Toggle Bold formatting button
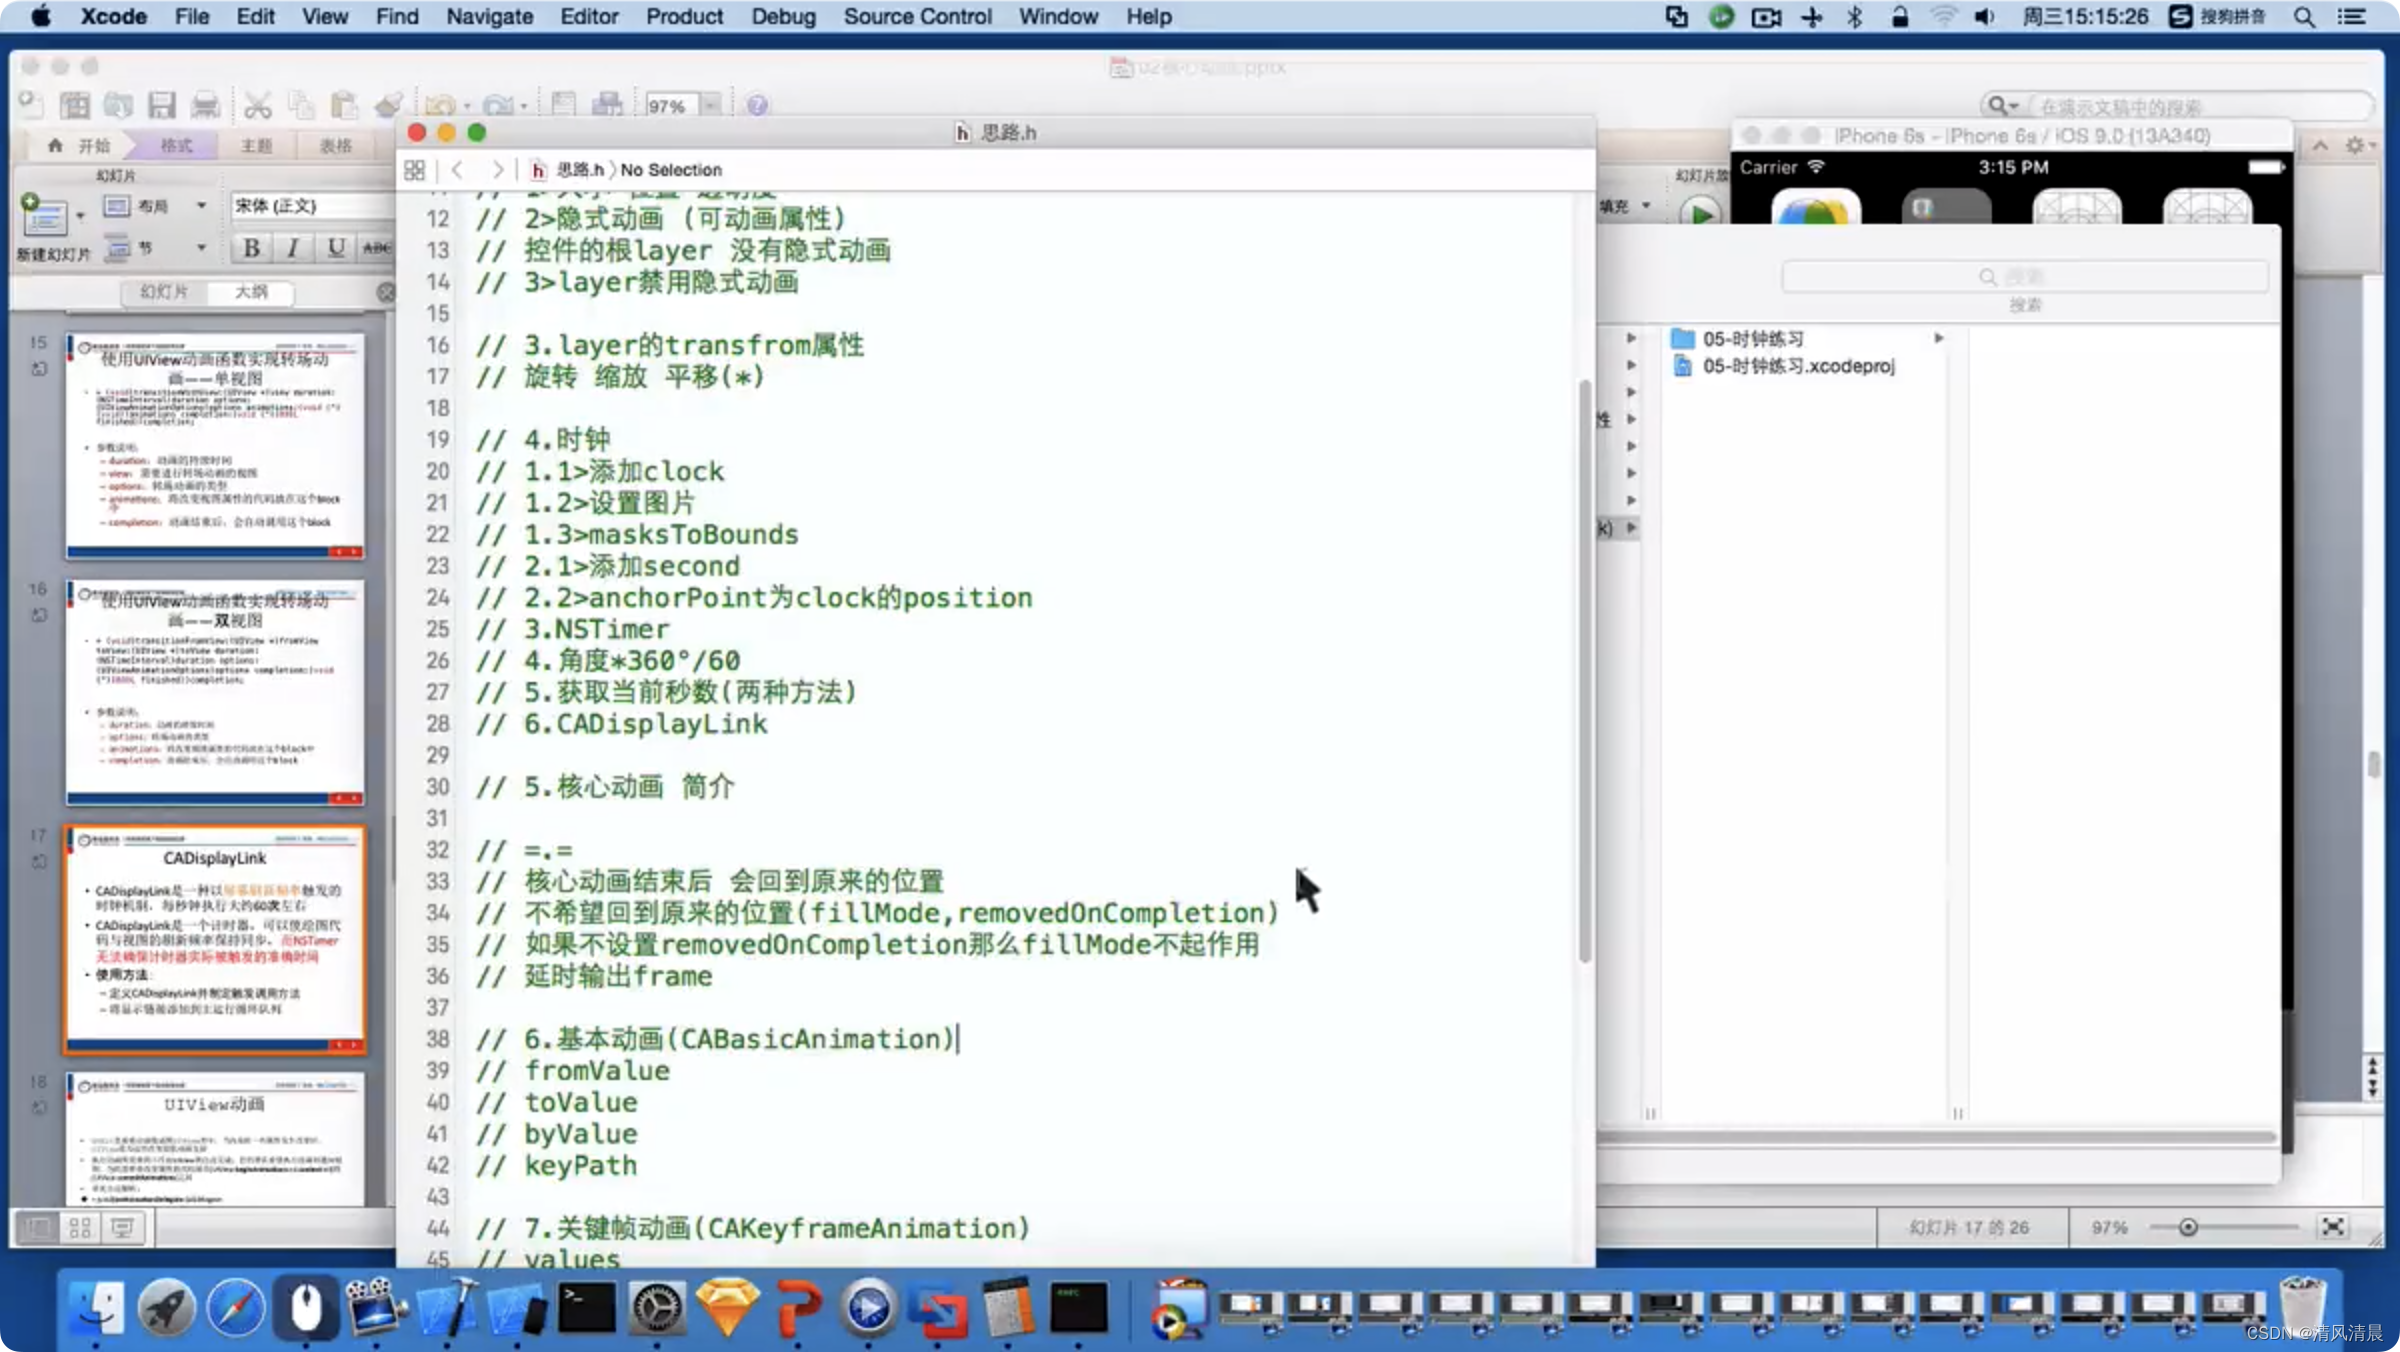 pyautogui.click(x=252, y=248)
